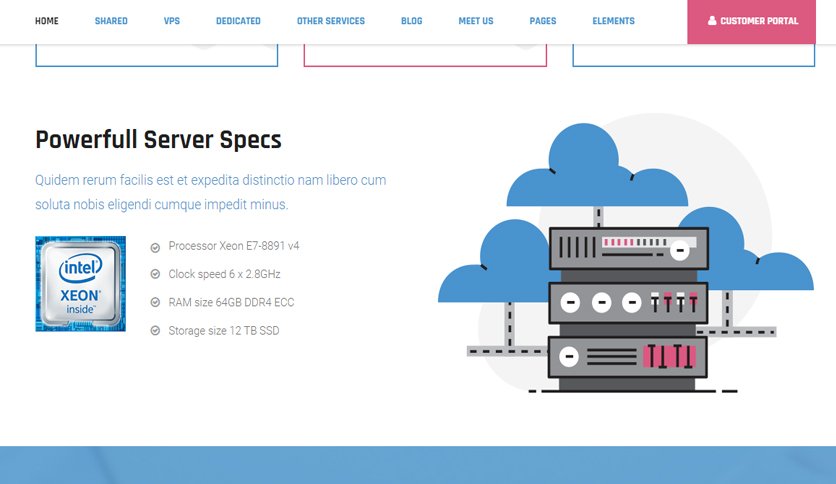Click the Intel Xeon inside badge image
This screenshot has width=836, height=484.
pyautogui.click(x=81, y=284)
